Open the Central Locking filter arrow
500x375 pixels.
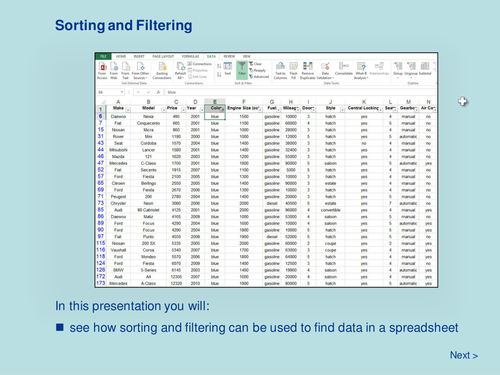tap(380, 110)
